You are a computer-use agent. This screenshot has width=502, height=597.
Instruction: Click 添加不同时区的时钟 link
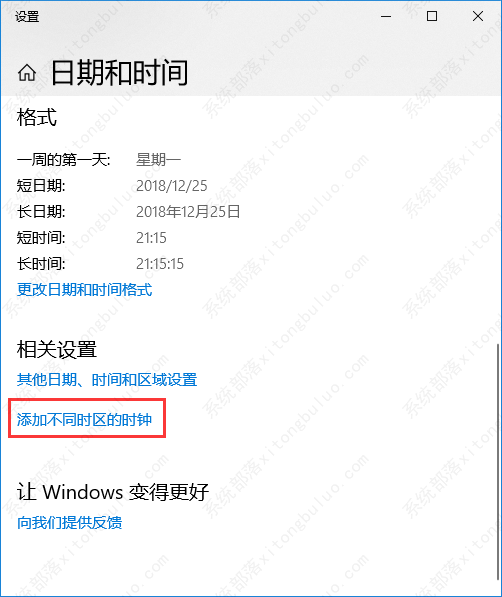click(84, 420)
